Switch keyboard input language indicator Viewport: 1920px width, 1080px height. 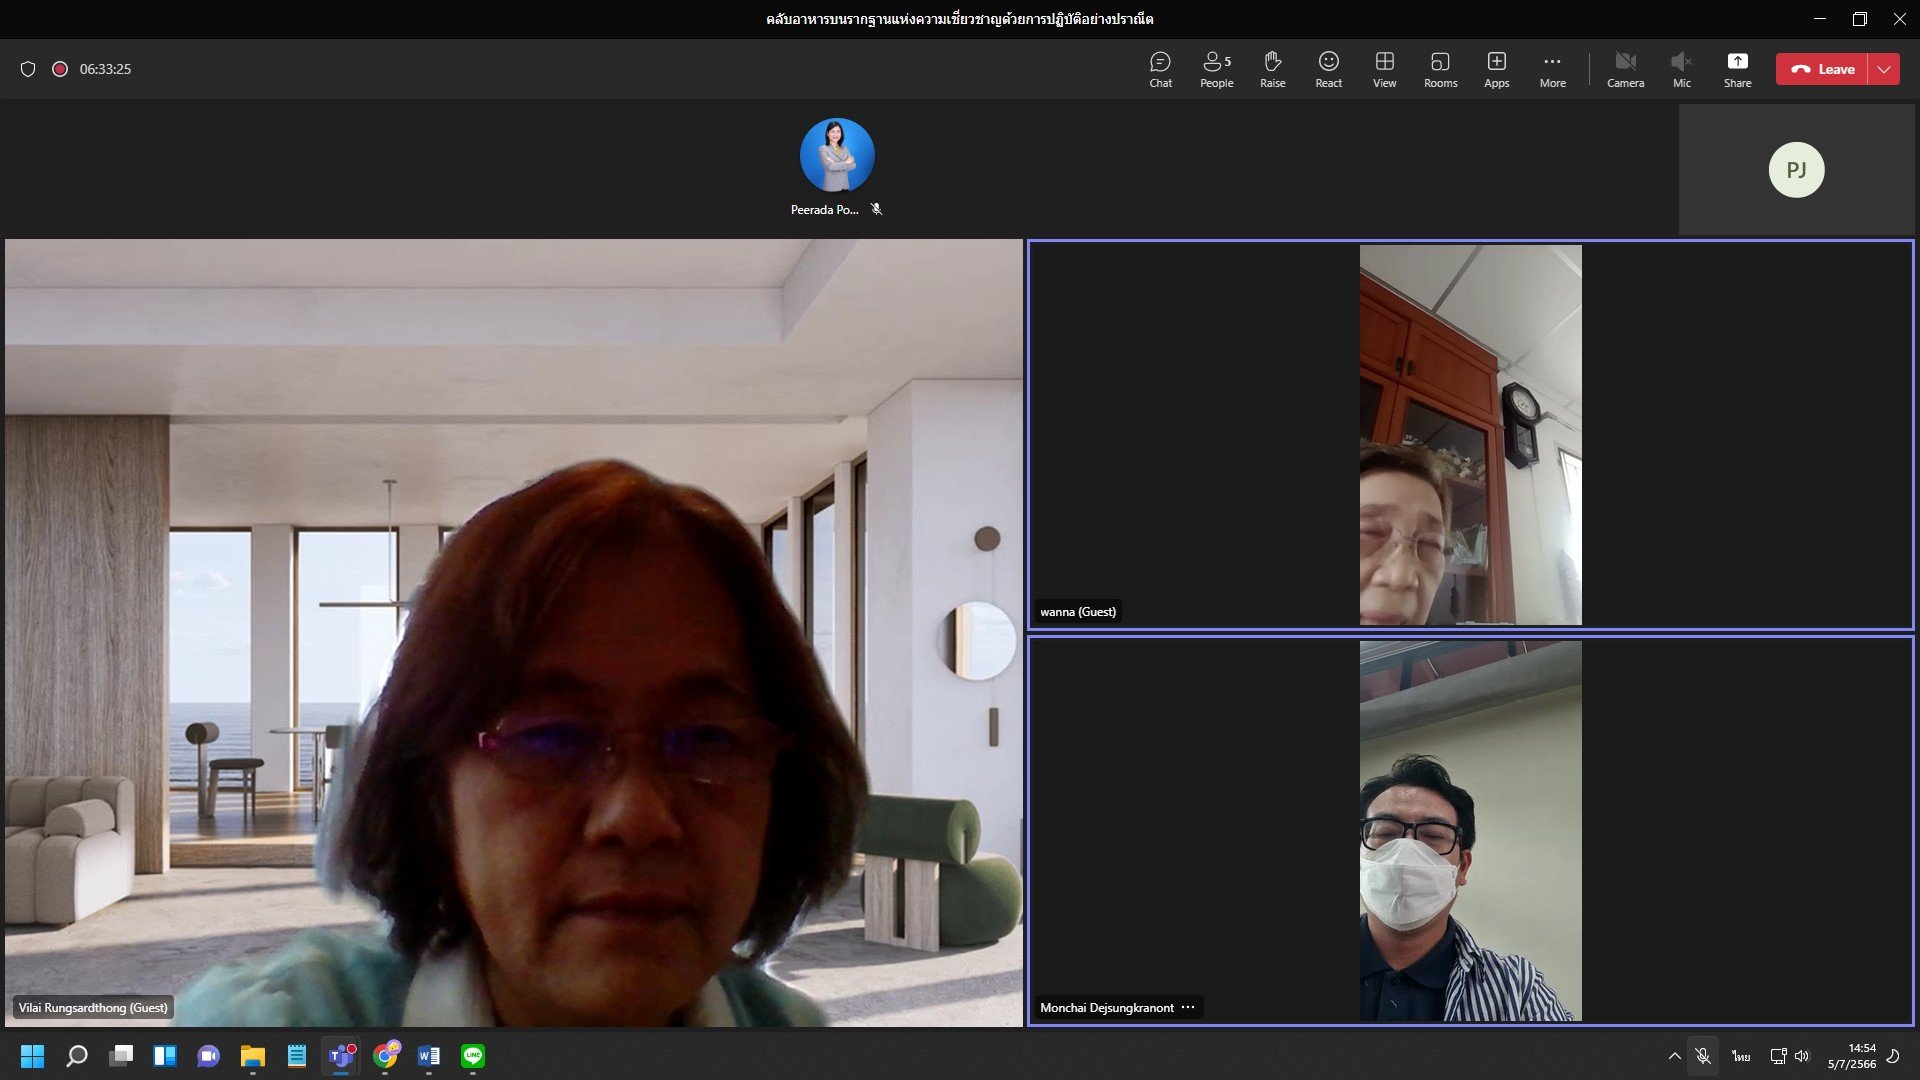point(1741,1056)
